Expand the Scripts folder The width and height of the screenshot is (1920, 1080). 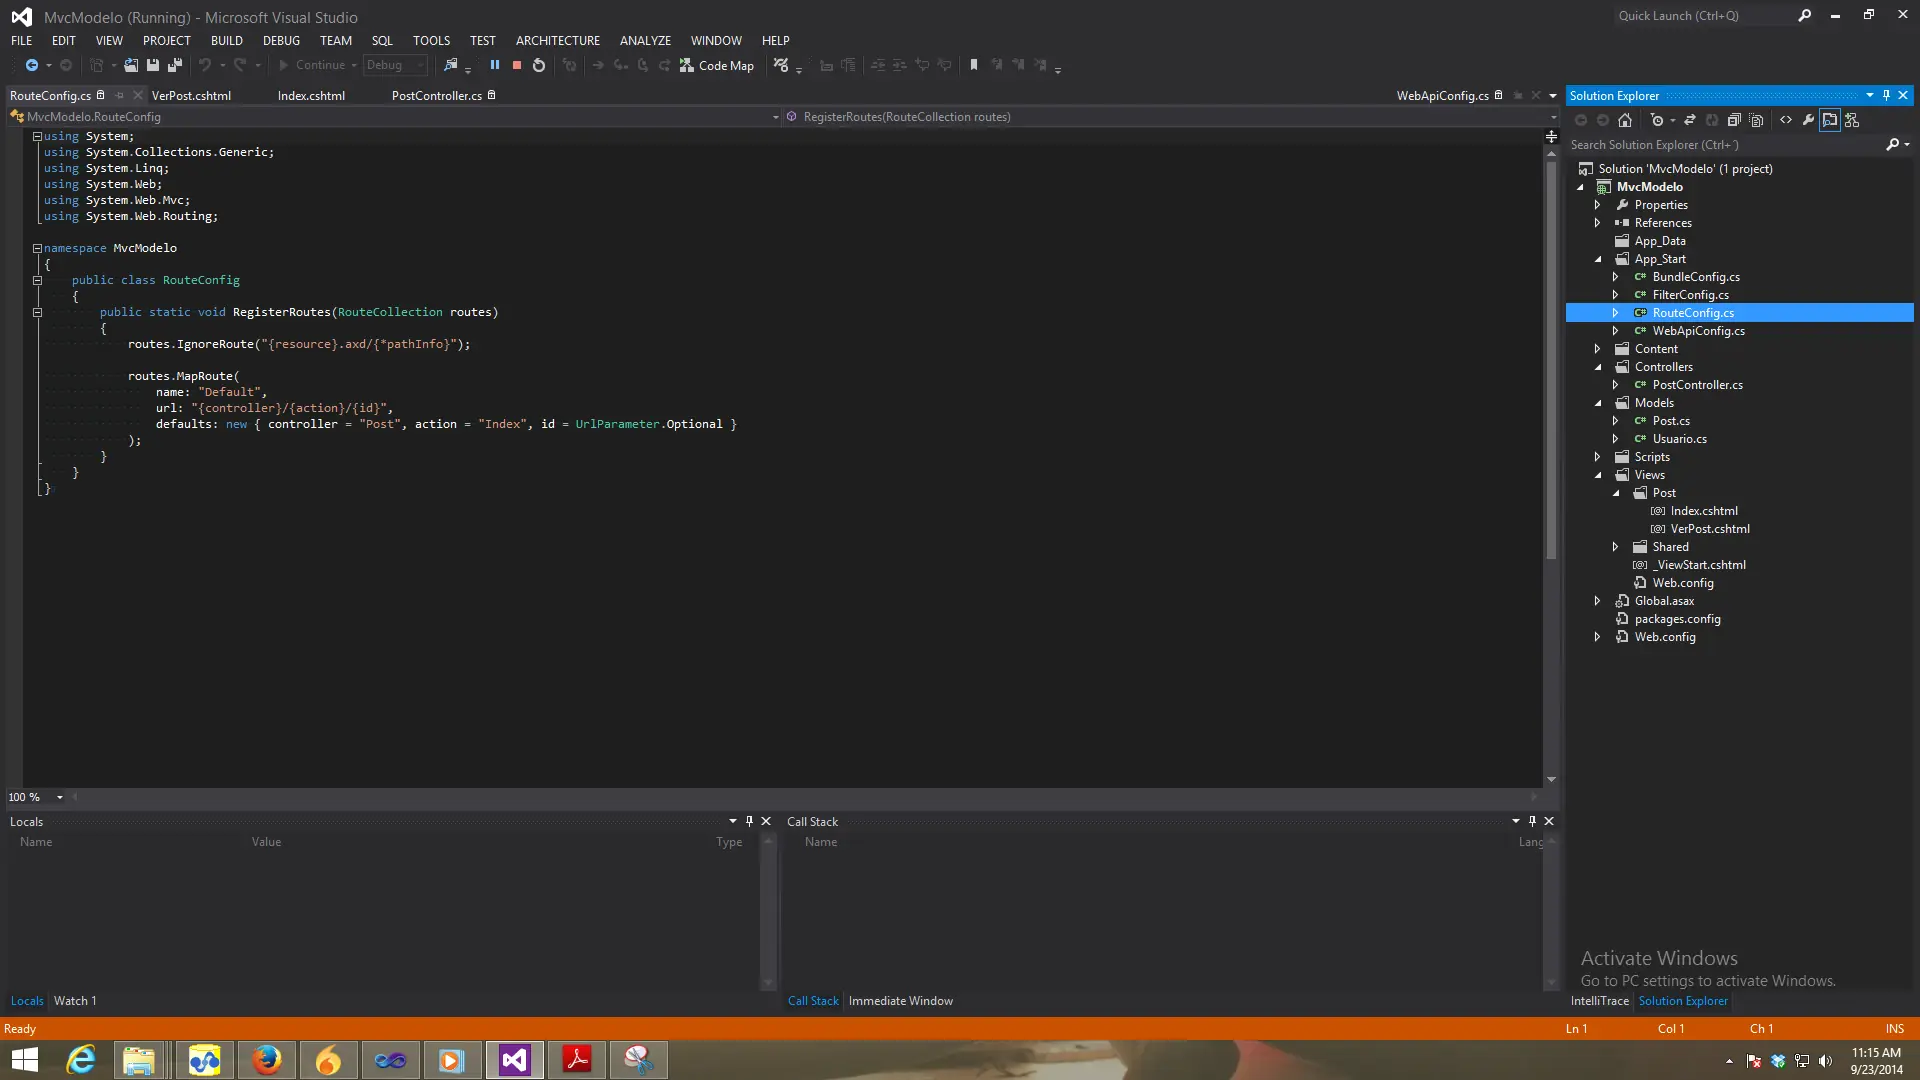[x=1598, y=457]
